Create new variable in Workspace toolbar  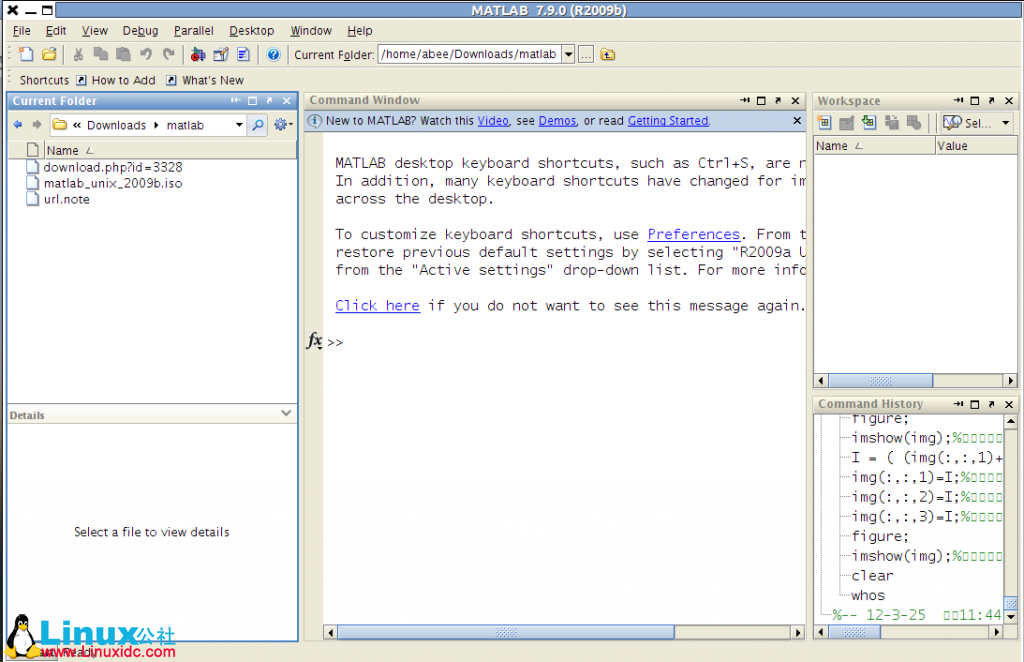[824, 122]
